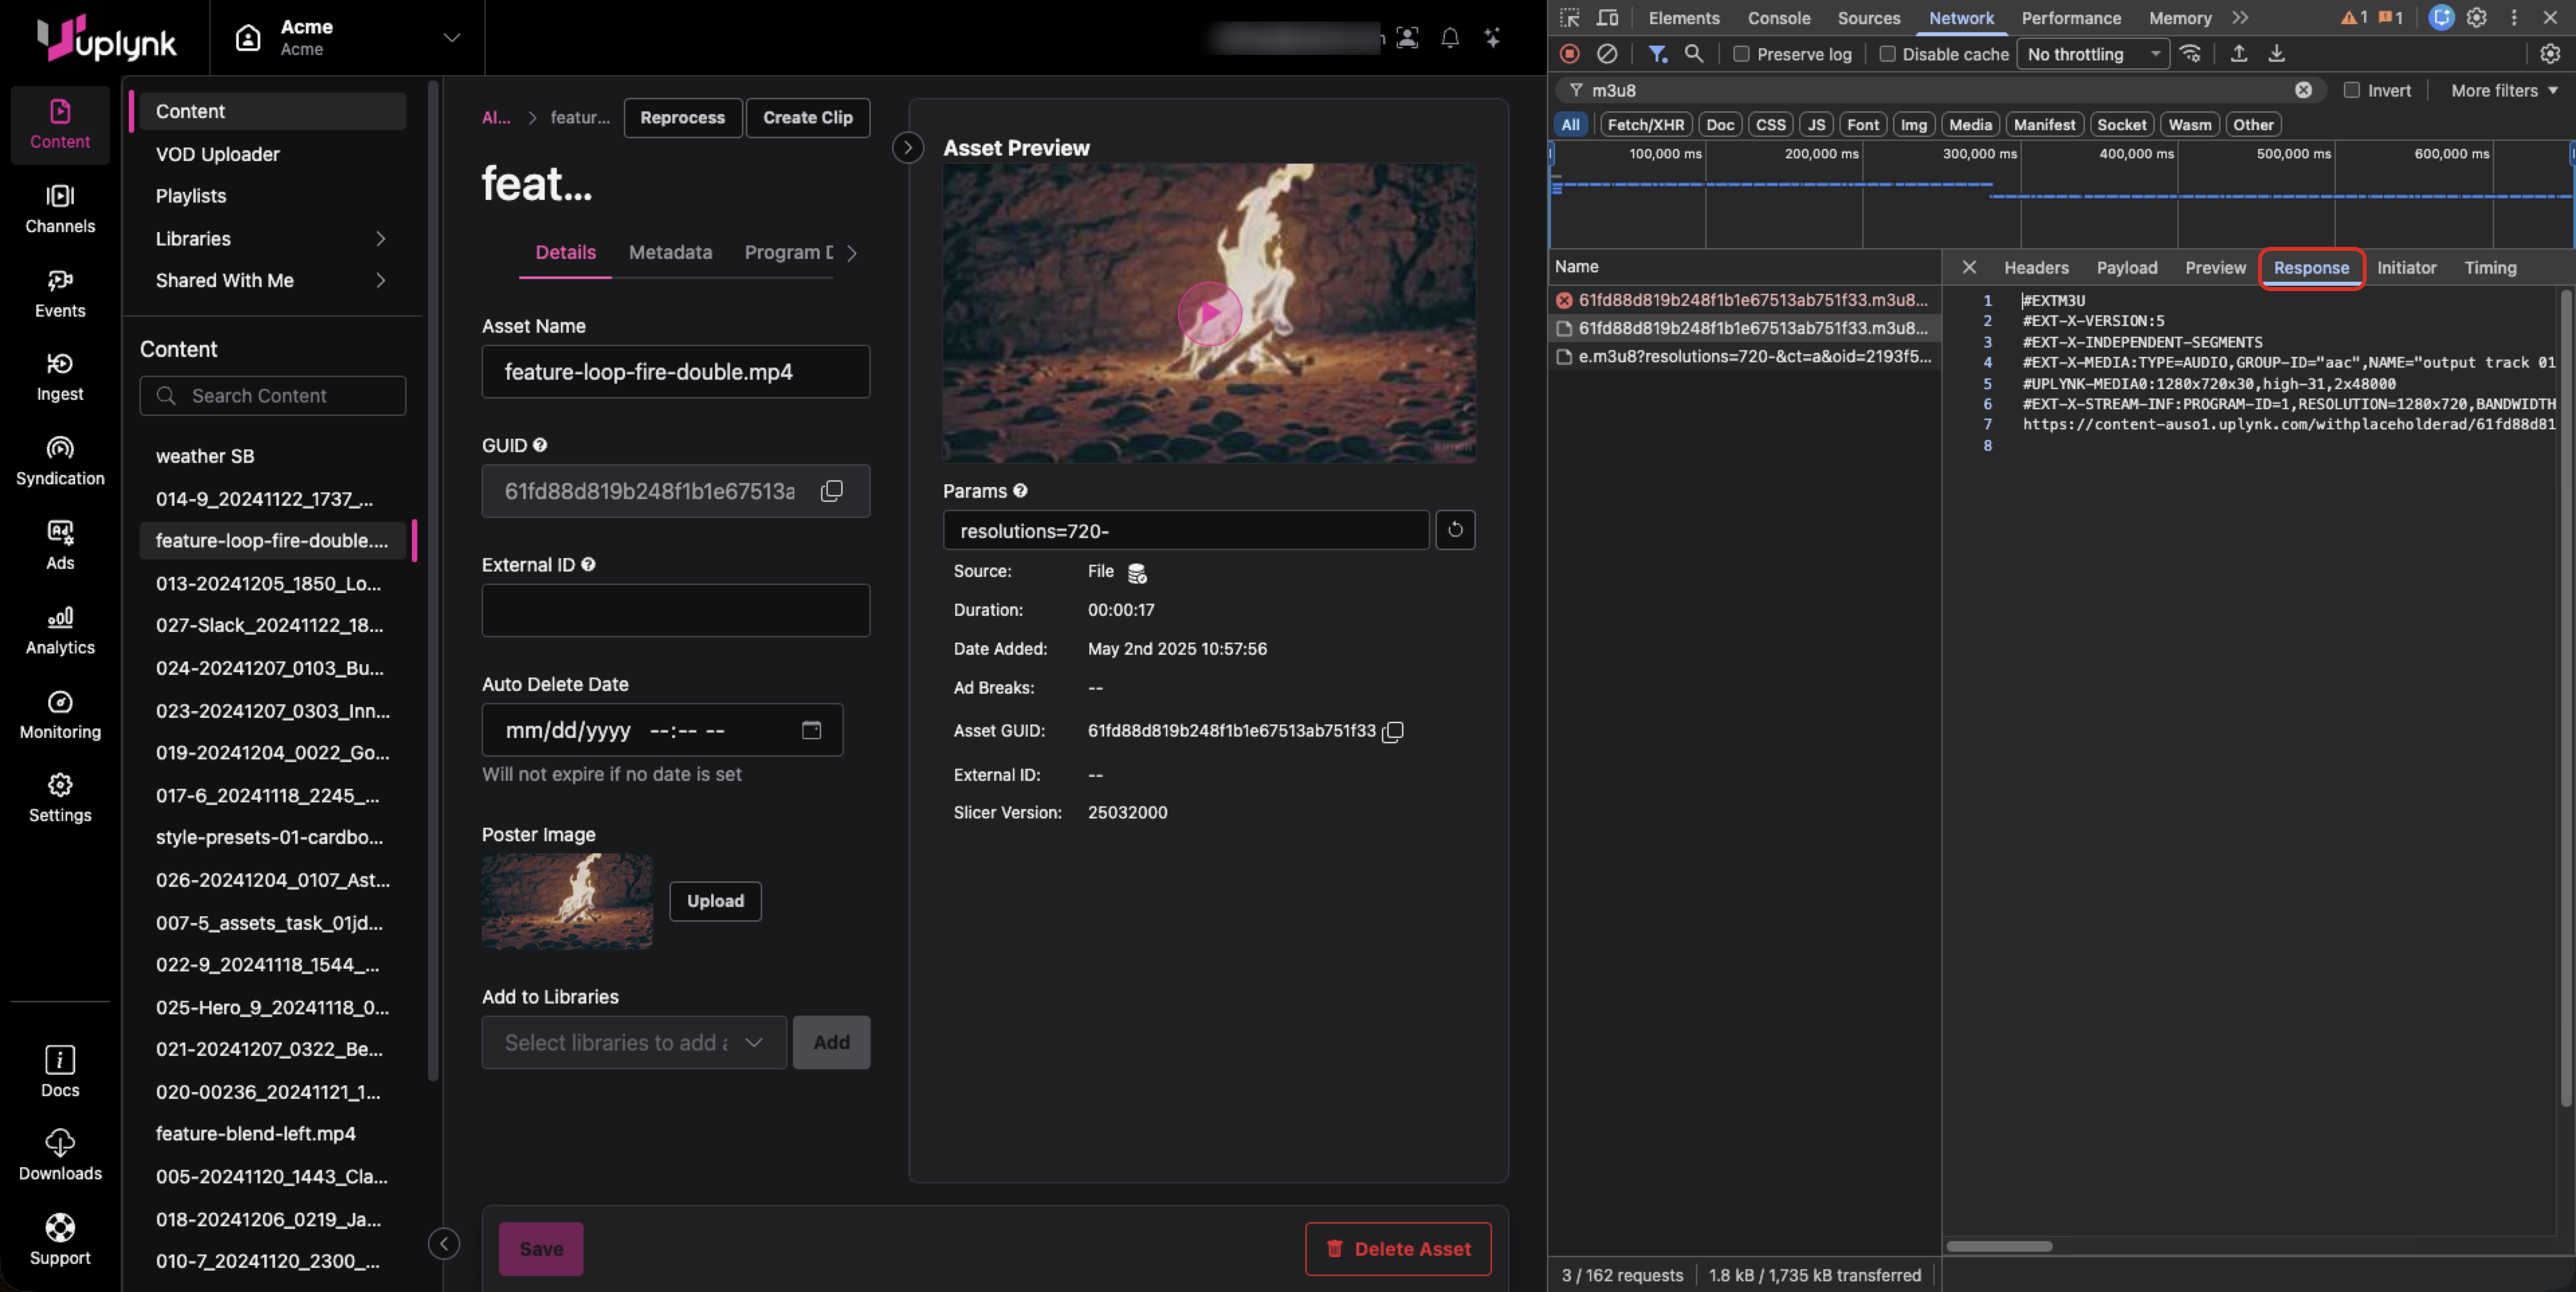The image size is (2576, 1292).
Task: Toggle the Disable cache checkbox
Action: 1887,54
